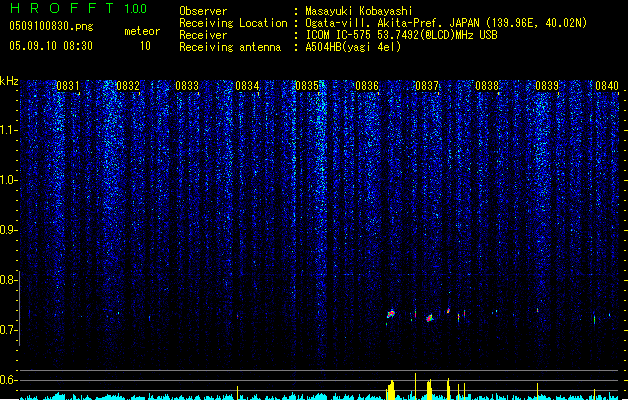
Task: Click the 1.0 kHz axis label
Action: (8, 180)
